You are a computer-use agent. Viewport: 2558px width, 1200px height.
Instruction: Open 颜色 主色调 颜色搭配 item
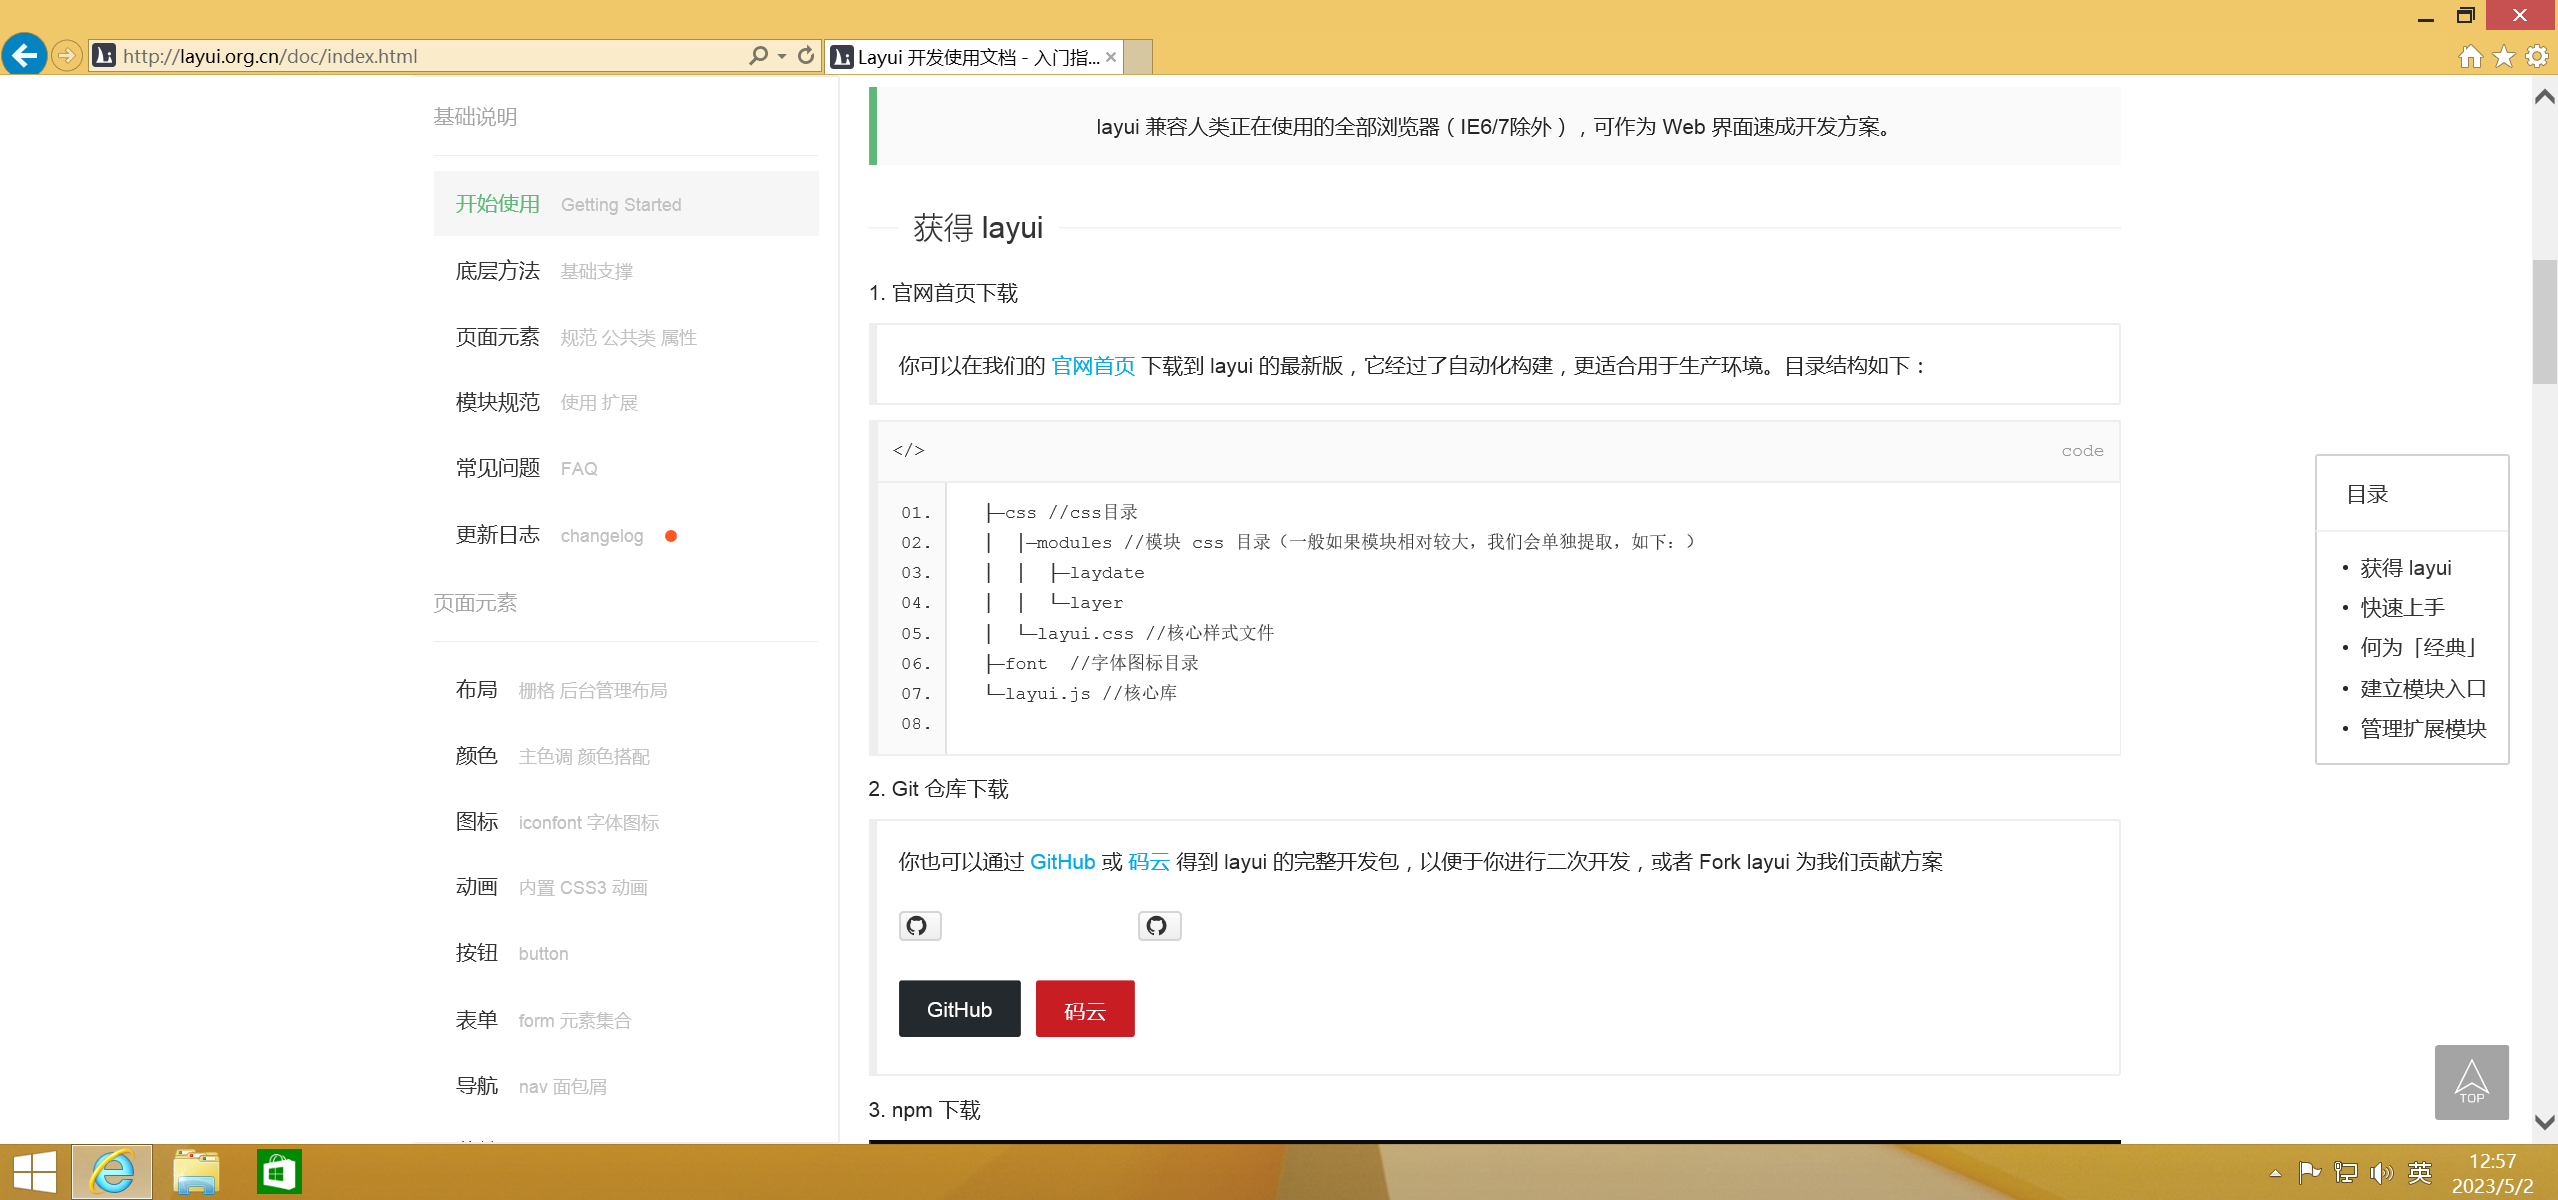626,756
